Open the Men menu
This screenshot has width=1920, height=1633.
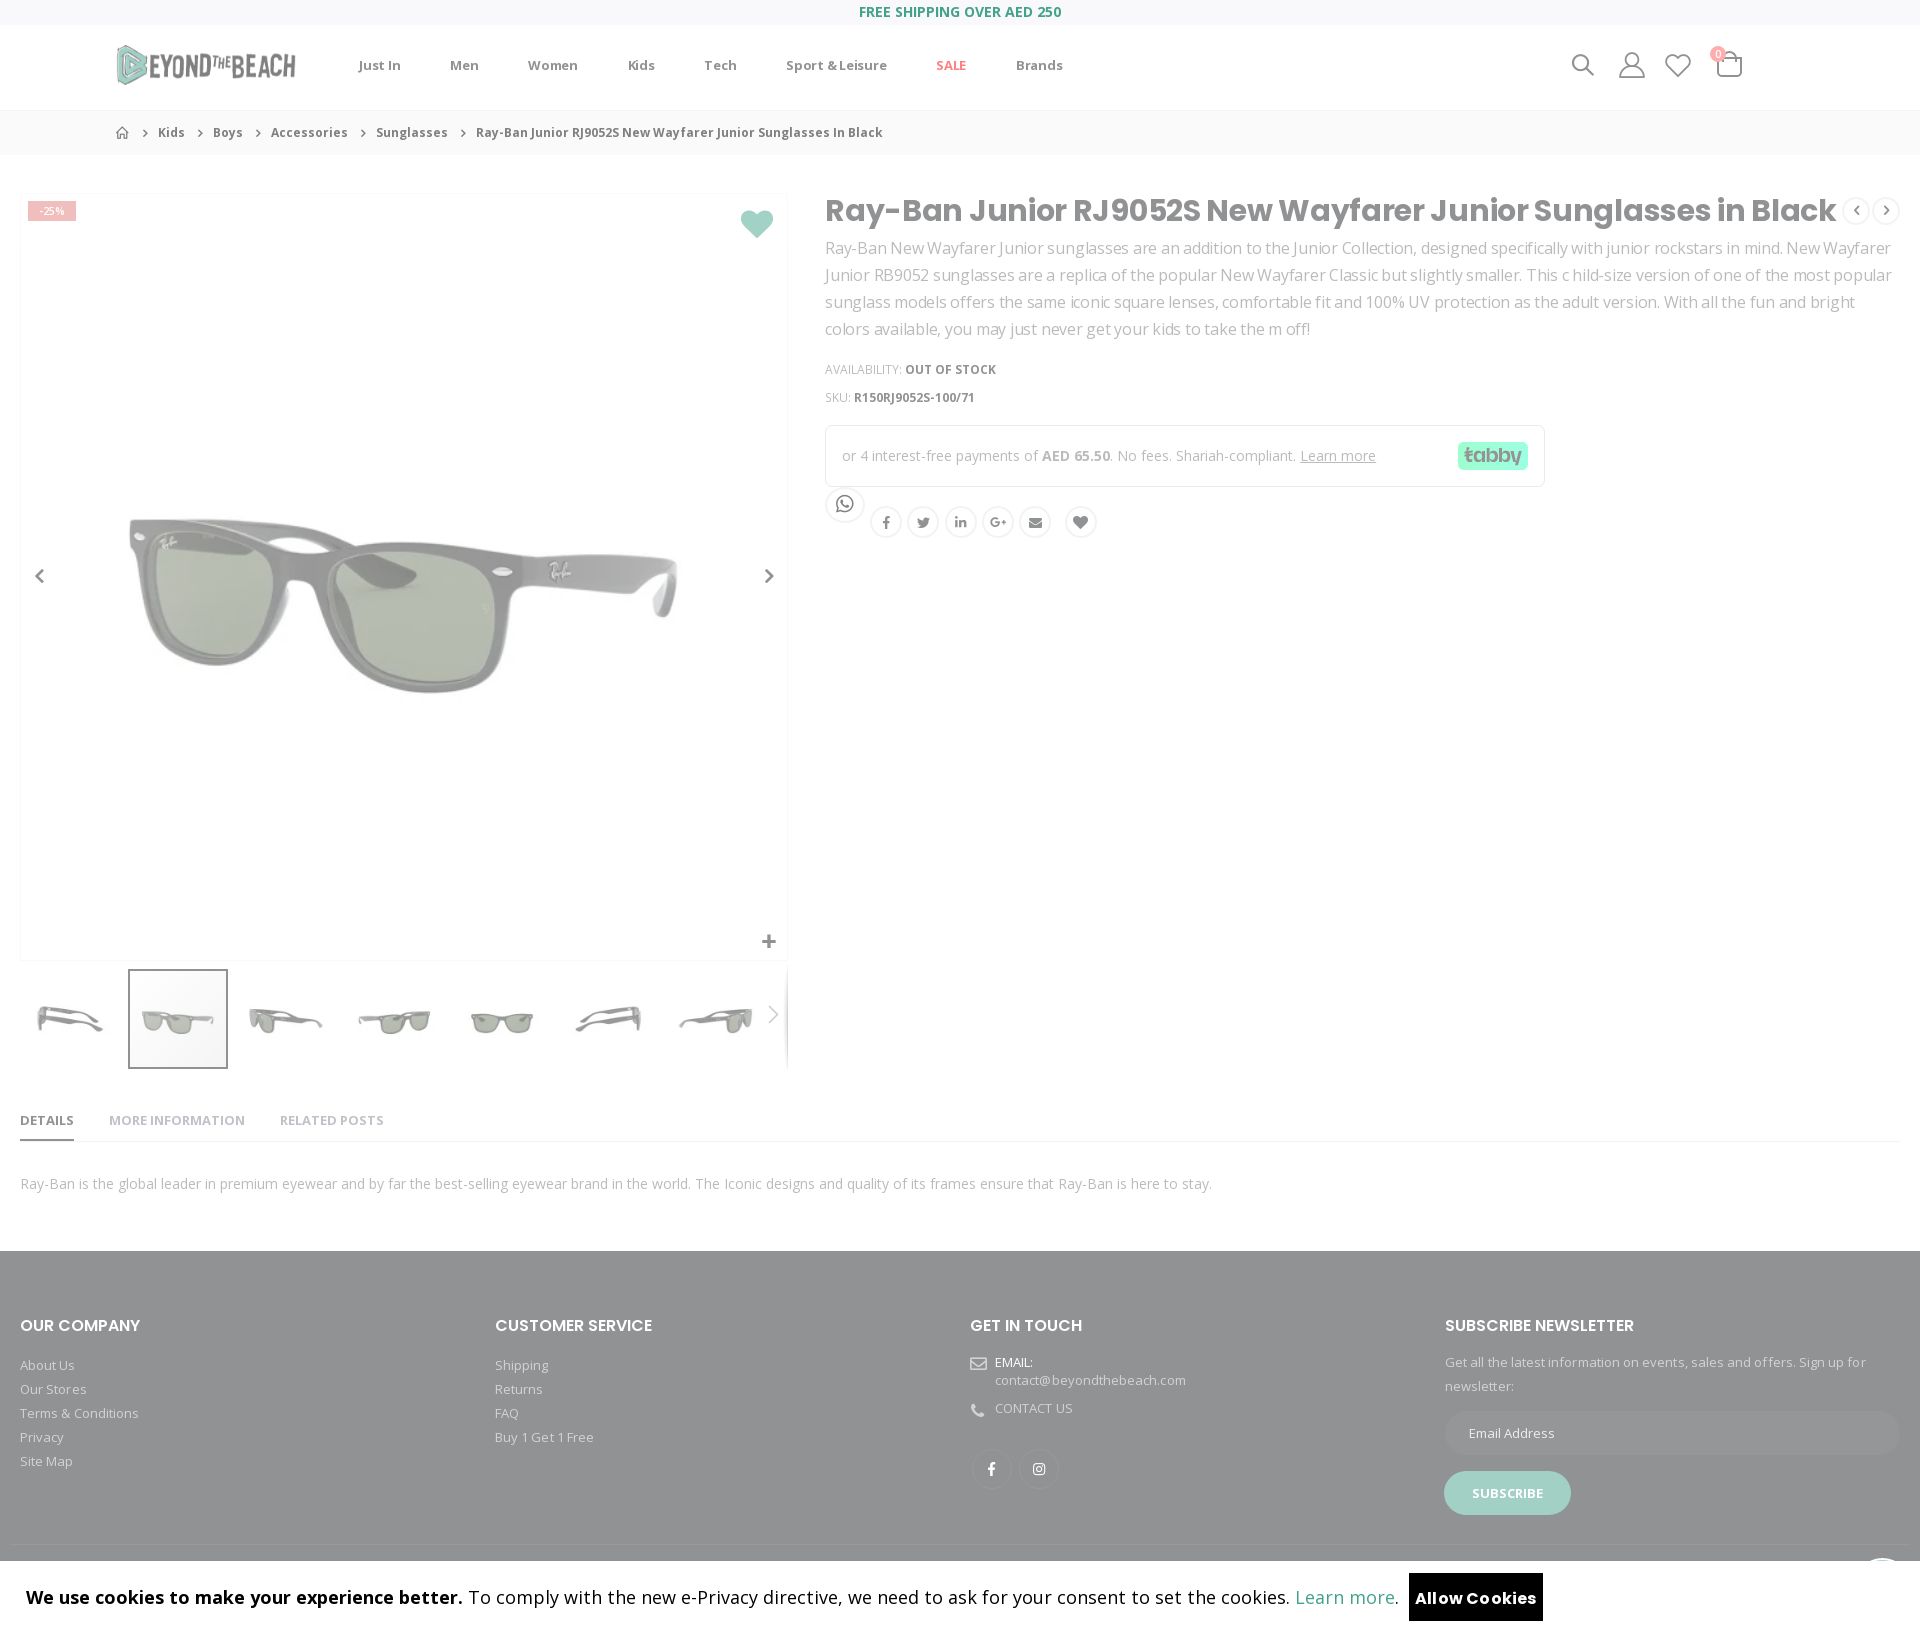coord(464,65)
